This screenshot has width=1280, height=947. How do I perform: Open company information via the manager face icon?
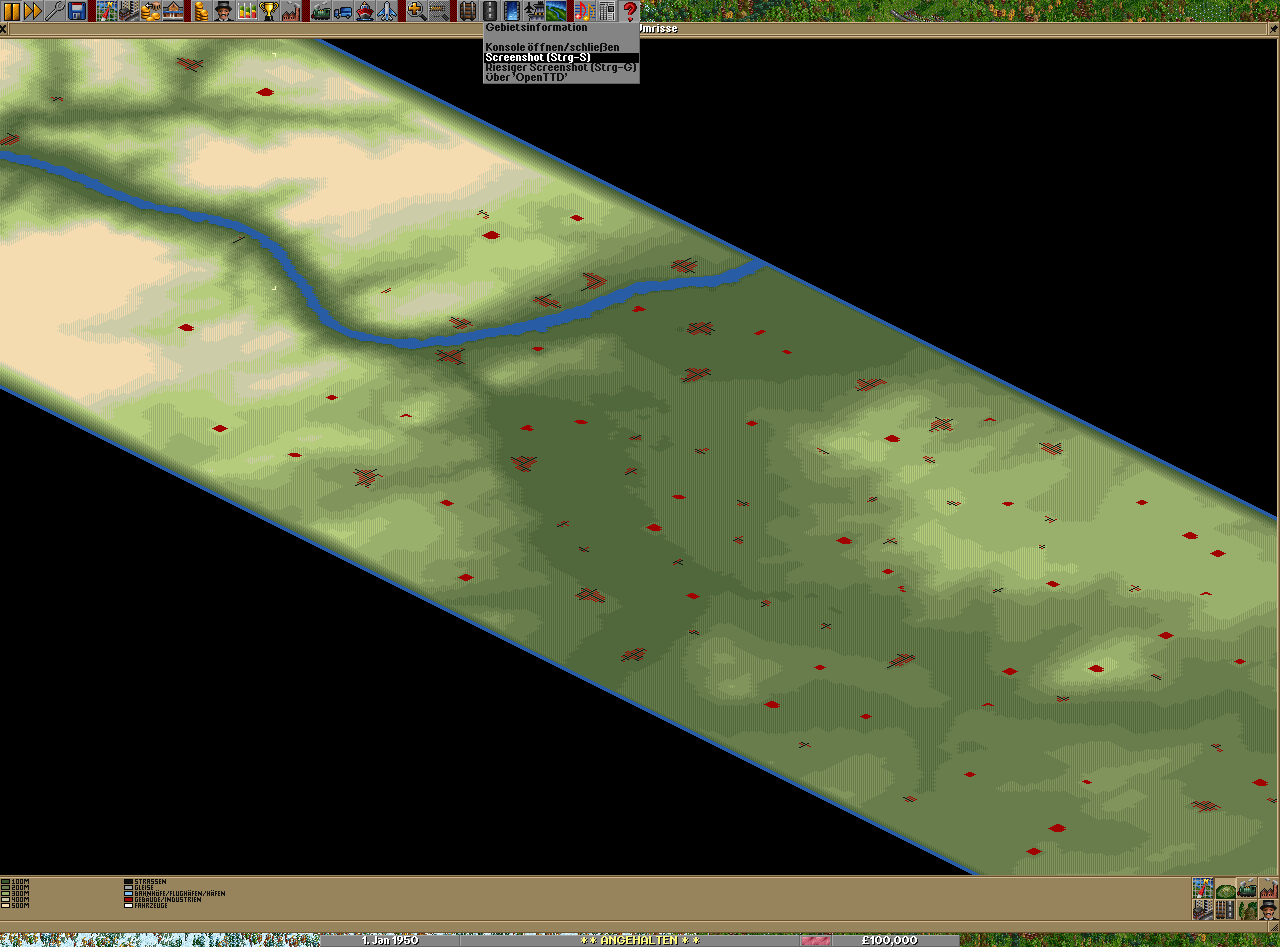tap(225, 11)
